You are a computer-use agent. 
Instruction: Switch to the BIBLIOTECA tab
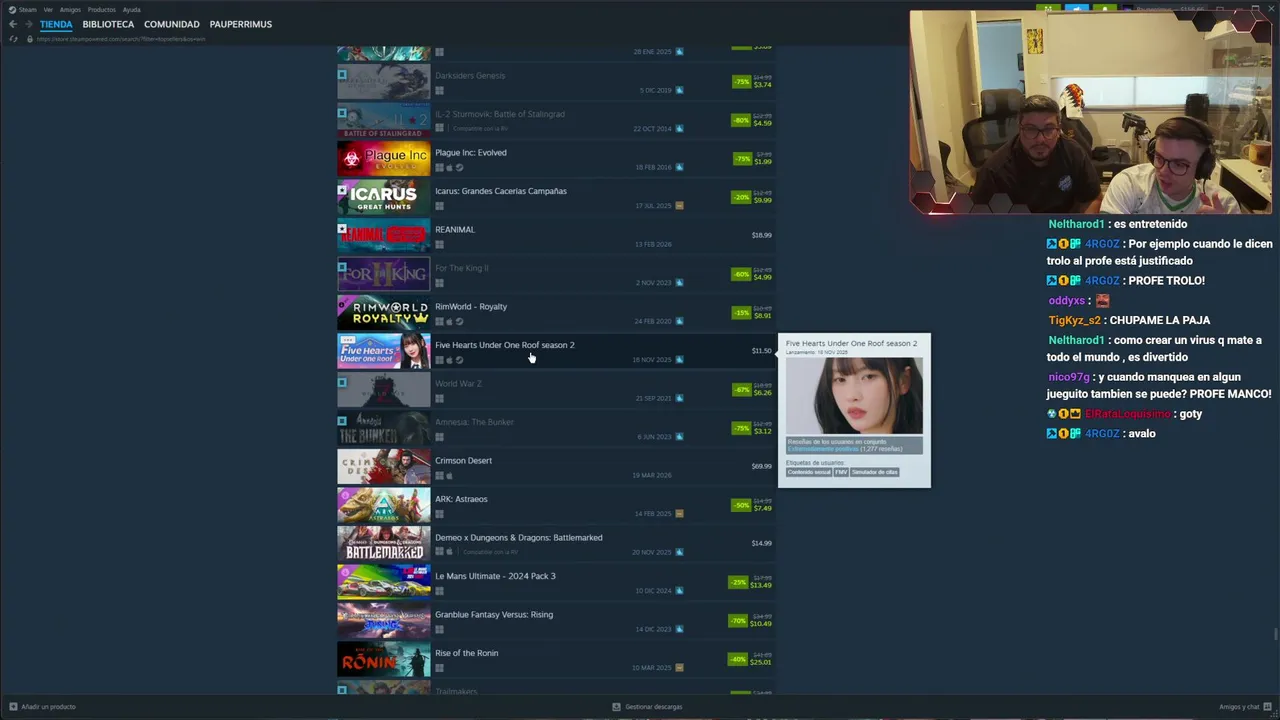(x=108, y=24)
